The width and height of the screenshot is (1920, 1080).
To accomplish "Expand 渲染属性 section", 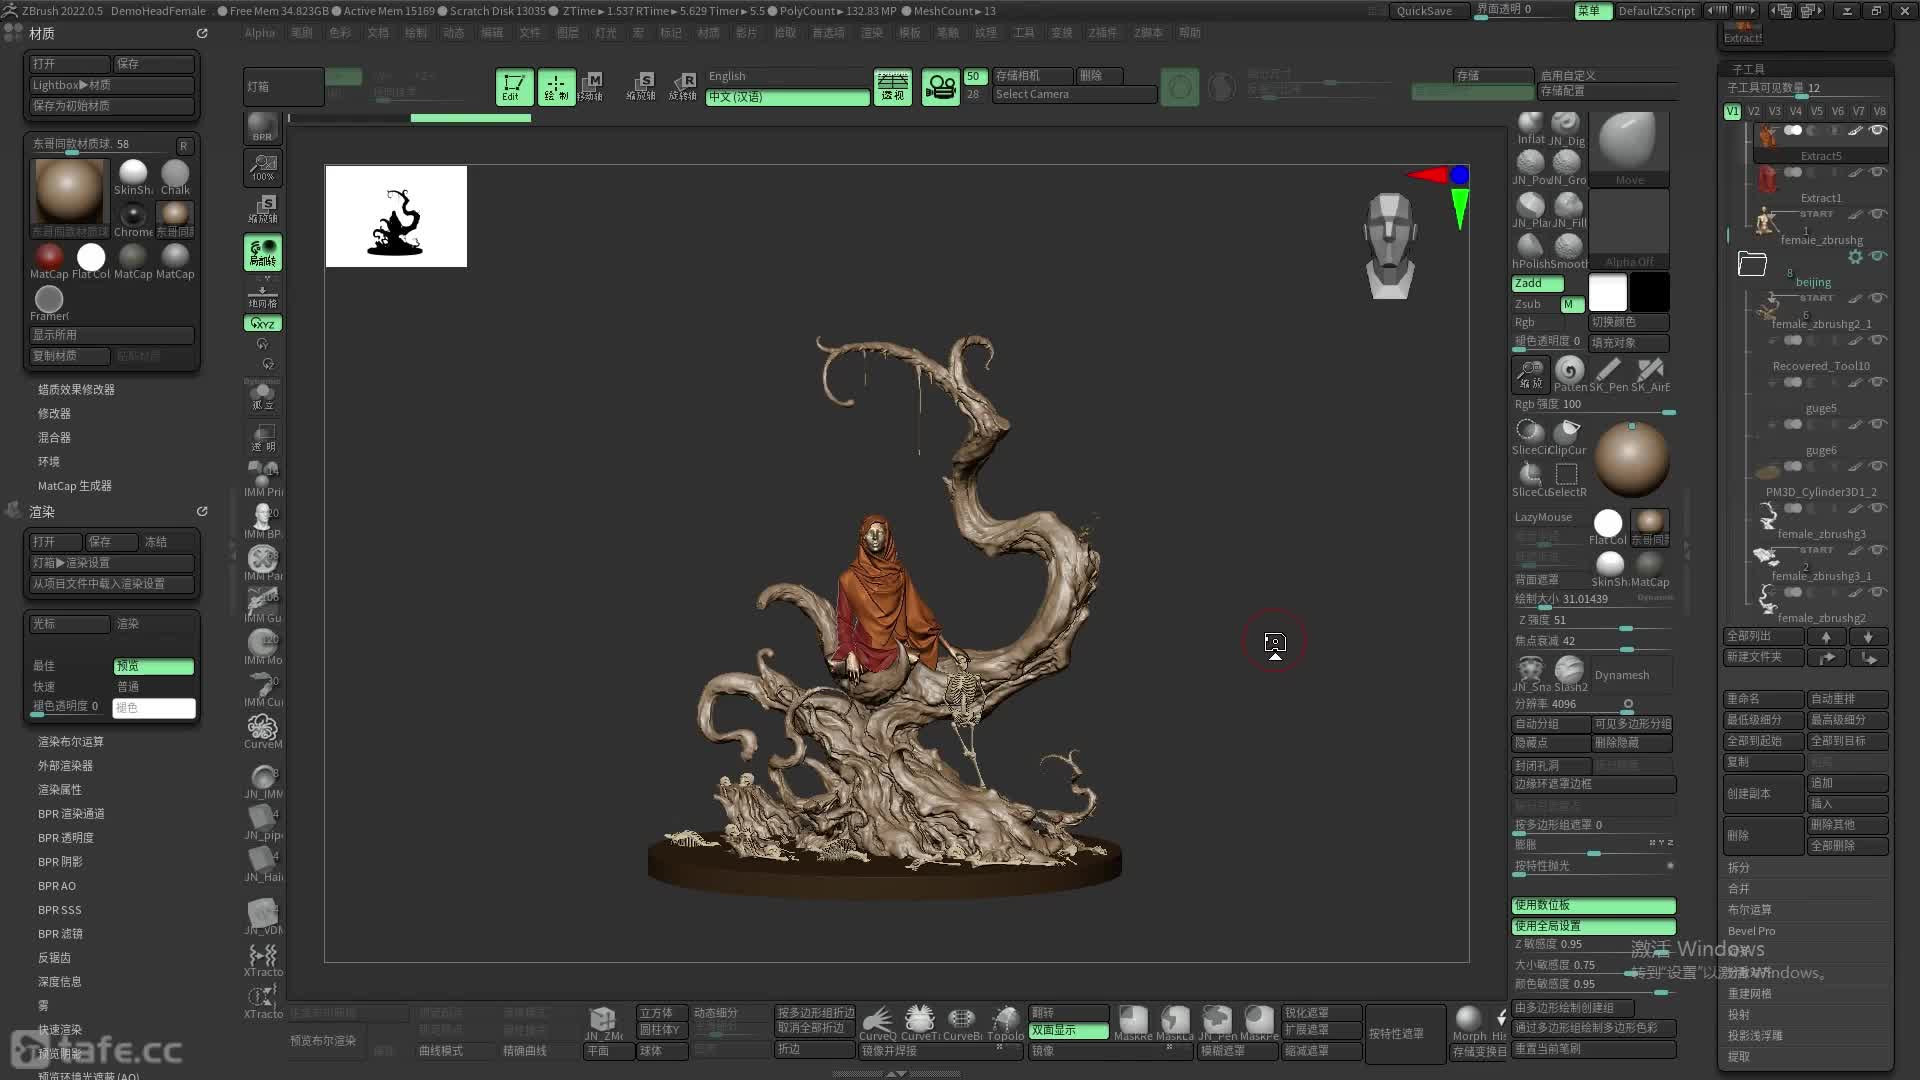I will coord(60,789).
